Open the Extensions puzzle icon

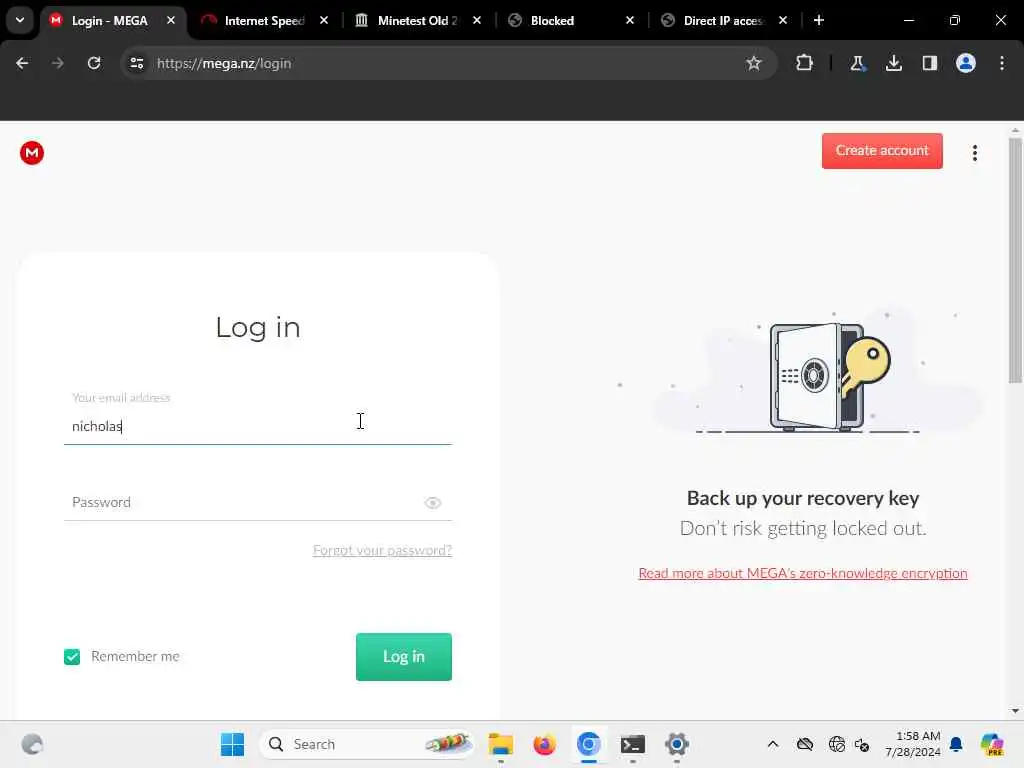[x=805, y=63]
